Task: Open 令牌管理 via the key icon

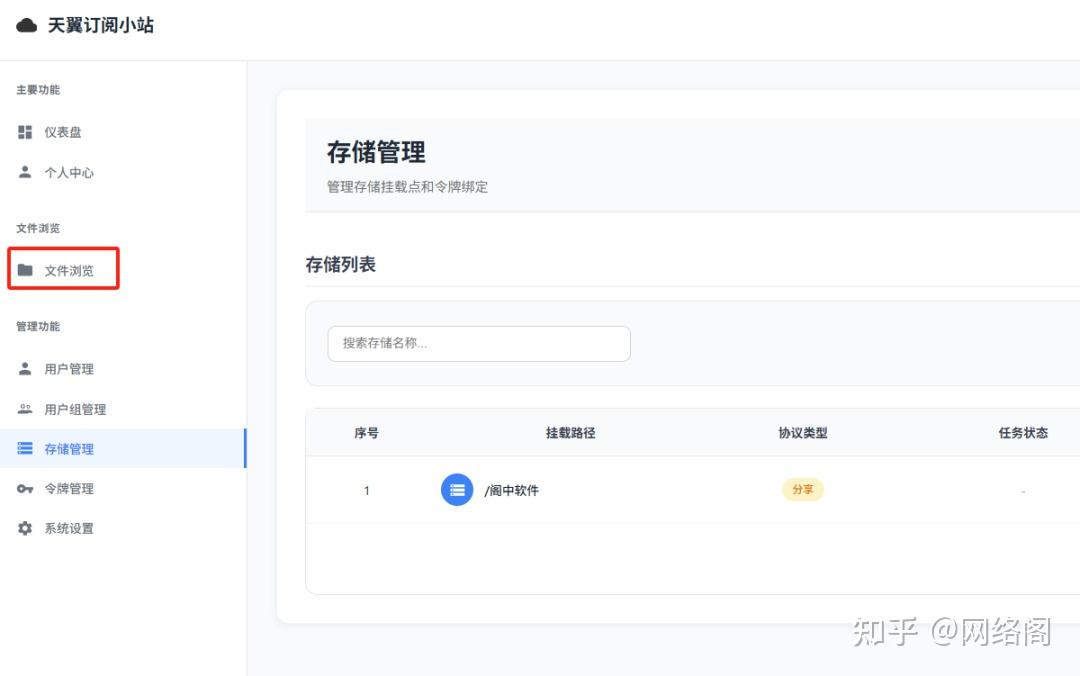Action: pos(24,488)
